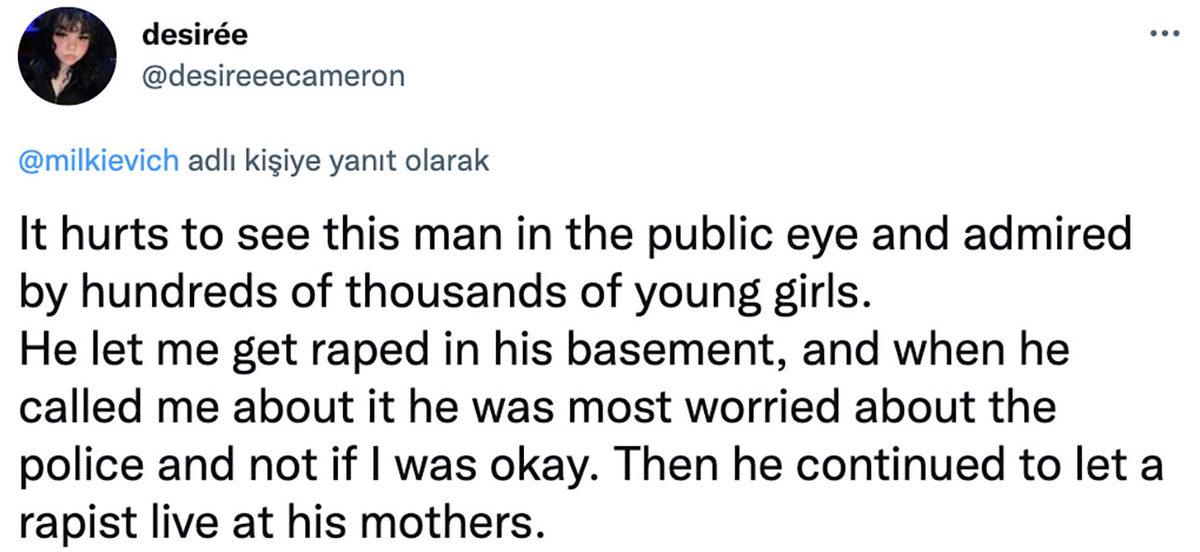The width and height of the screenshot is (1200, 552).
Task: Open the @milkievich mention link
Action: coord(98,161)
